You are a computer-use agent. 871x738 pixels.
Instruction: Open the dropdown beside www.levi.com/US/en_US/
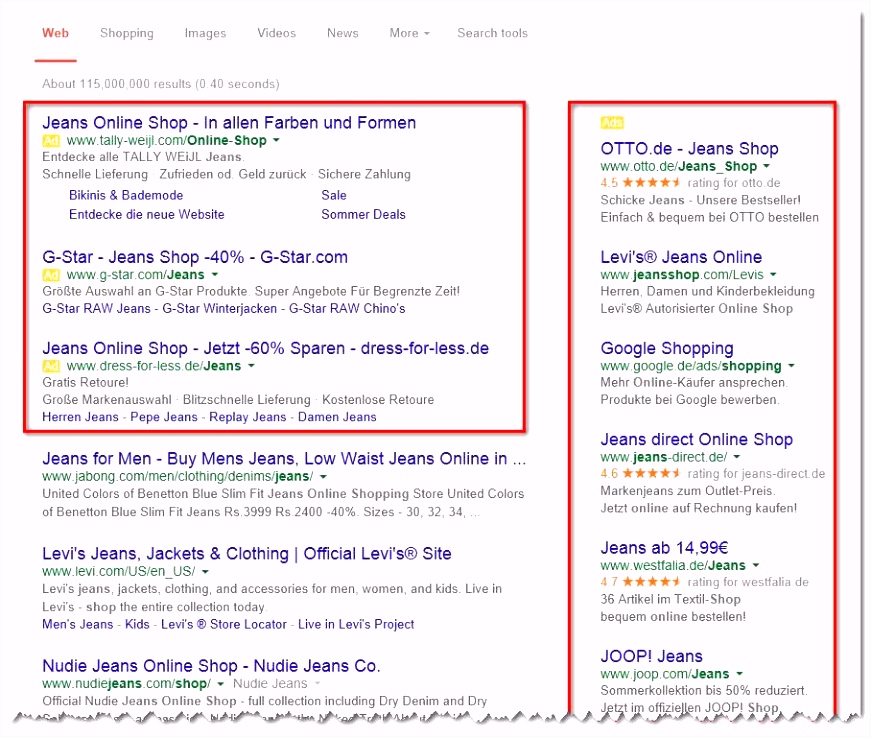(x=206, y=571)
